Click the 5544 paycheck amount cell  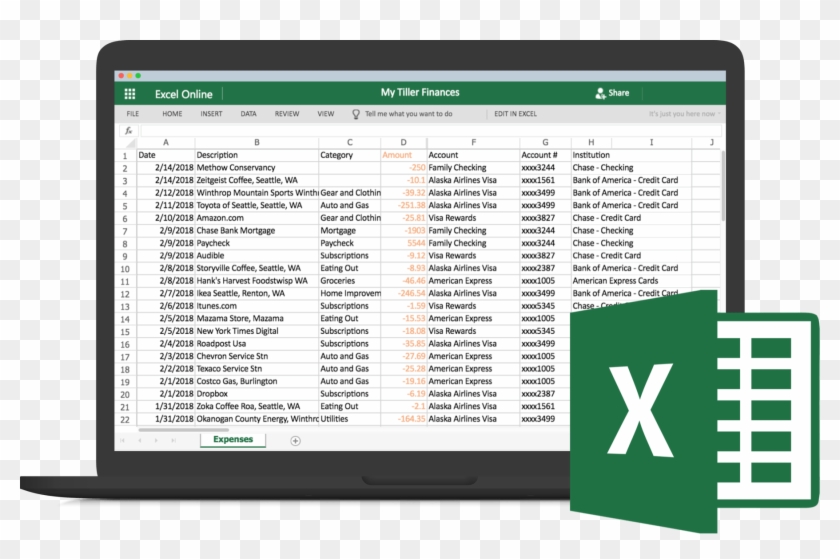[x=403, y=243]
